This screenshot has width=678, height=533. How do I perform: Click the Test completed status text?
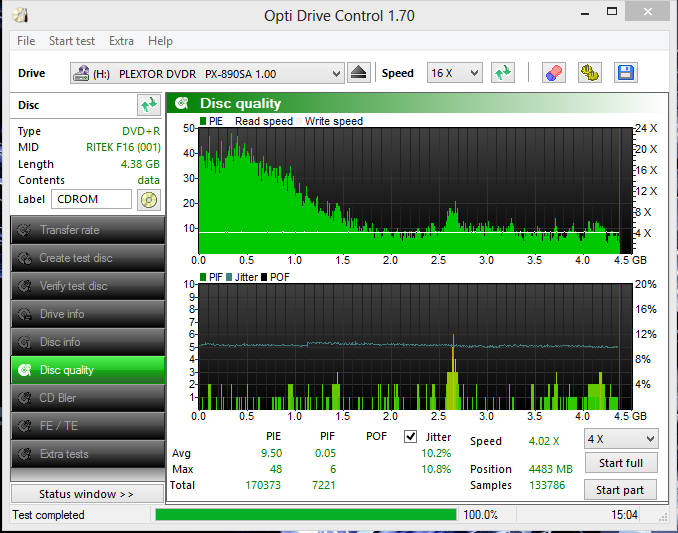point(48,515)
